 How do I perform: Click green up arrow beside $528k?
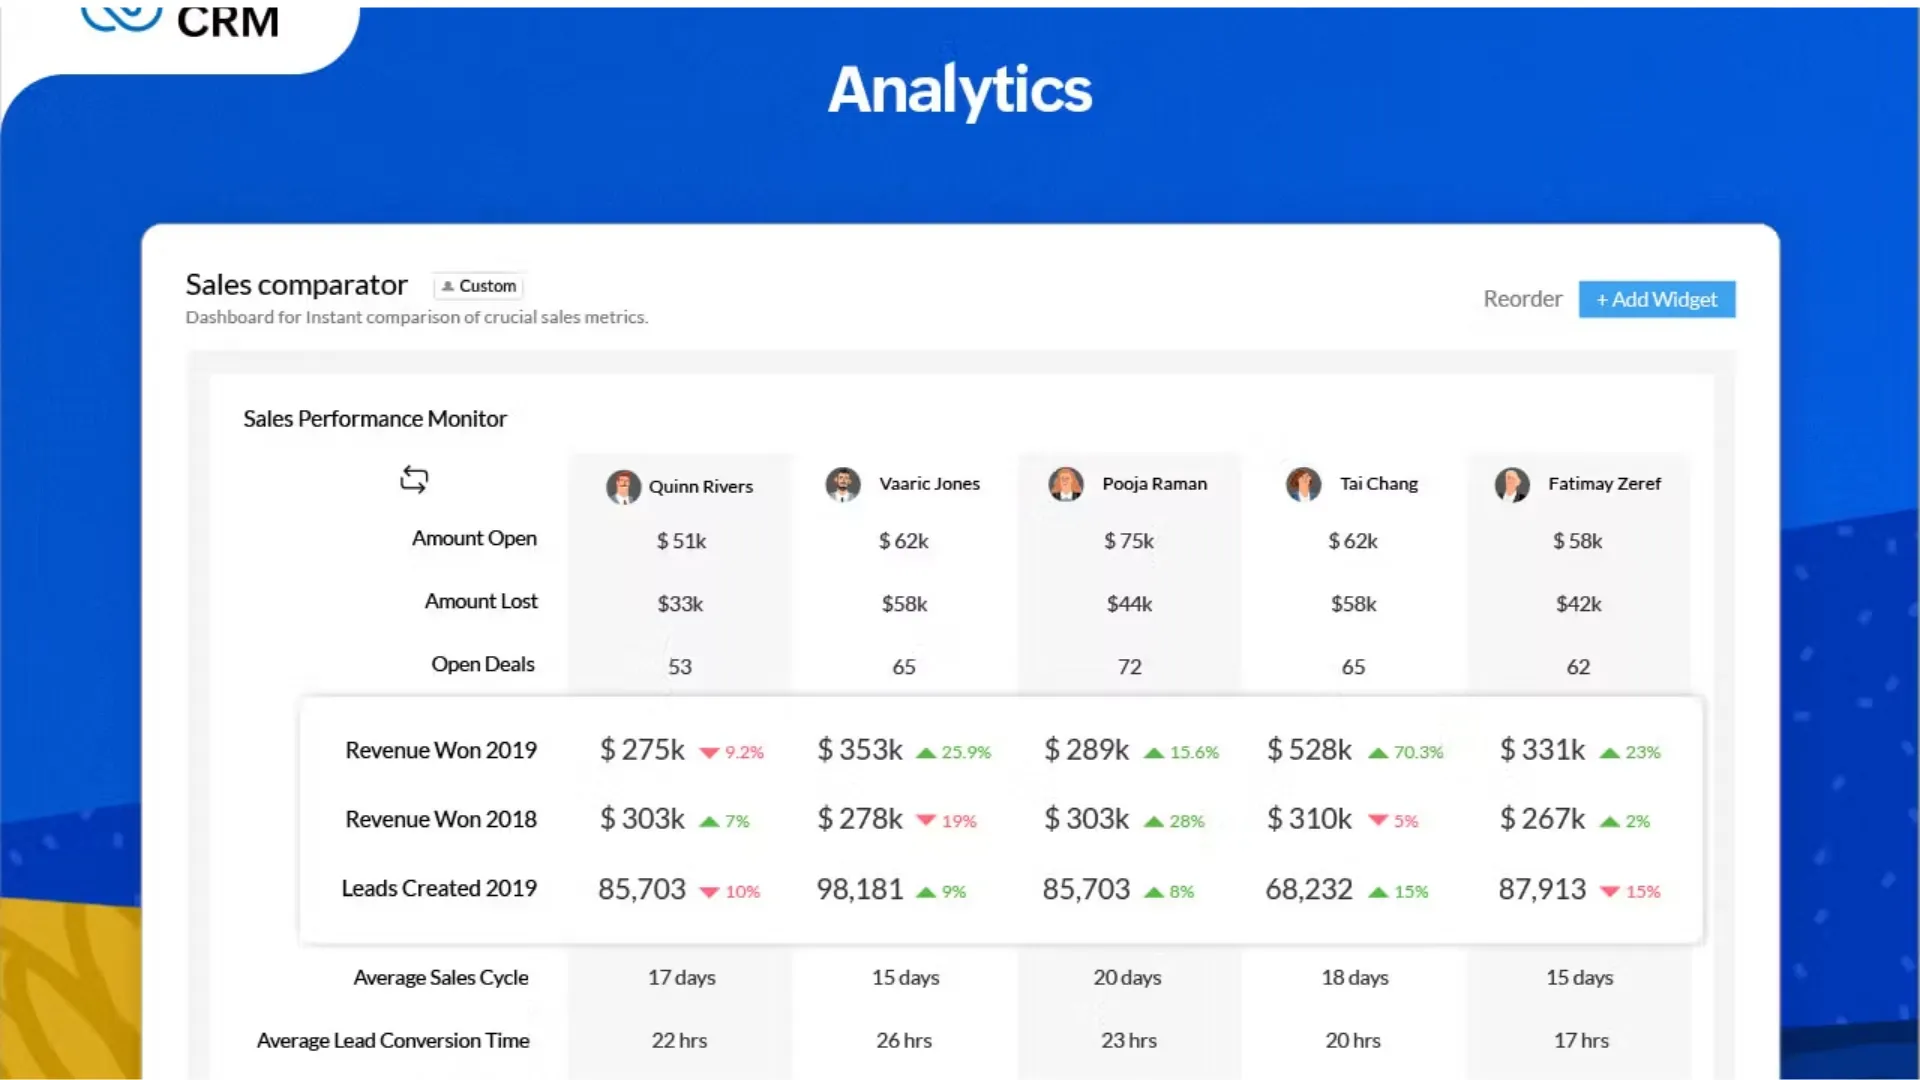click(1378, 753)
